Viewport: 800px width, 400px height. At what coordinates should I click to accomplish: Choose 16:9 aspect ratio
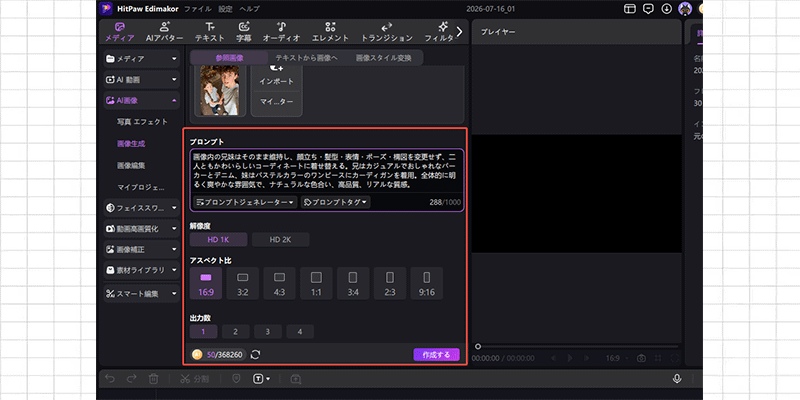pos(206,283)
